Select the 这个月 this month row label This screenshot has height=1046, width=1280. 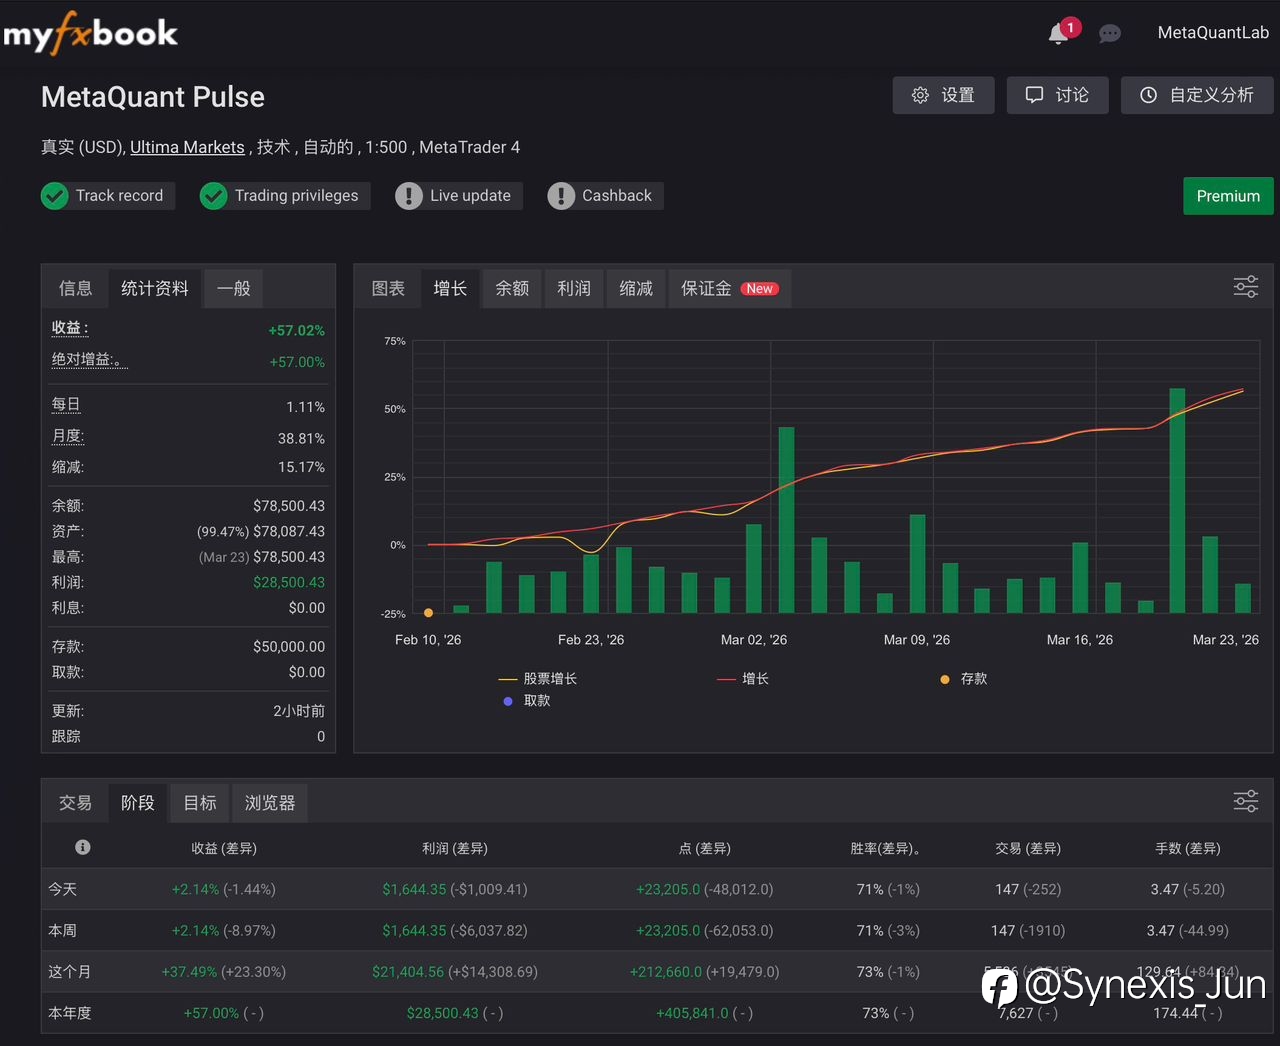pos(69,971)
